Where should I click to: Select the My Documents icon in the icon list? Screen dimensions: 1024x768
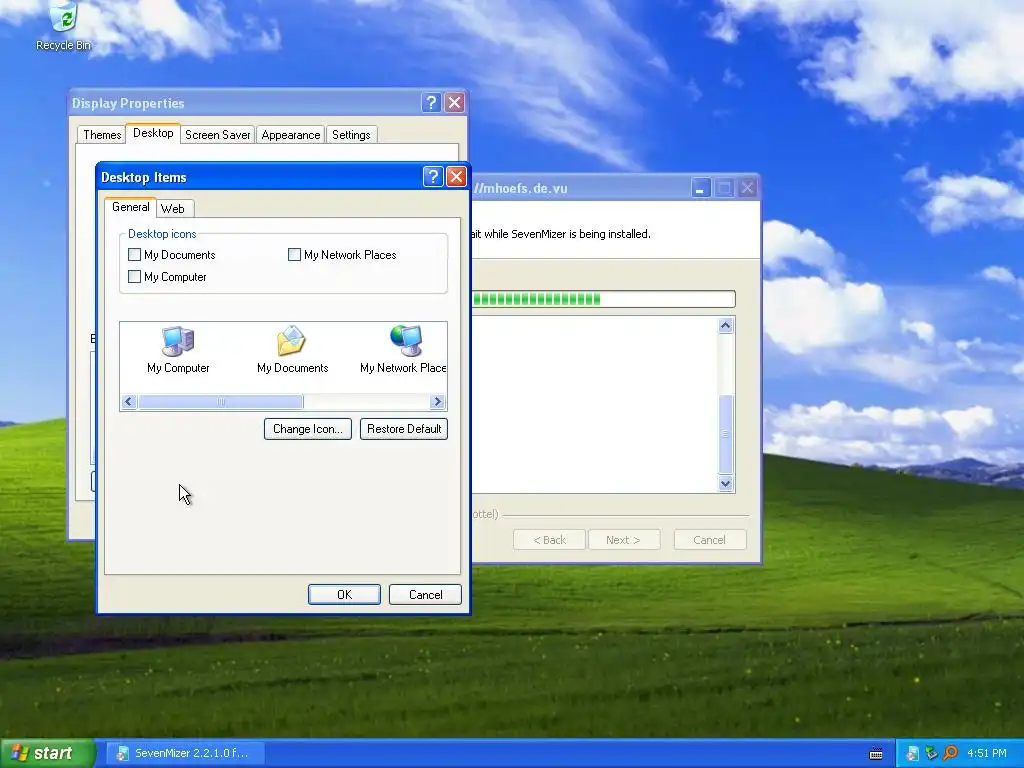tap(292, 351)
